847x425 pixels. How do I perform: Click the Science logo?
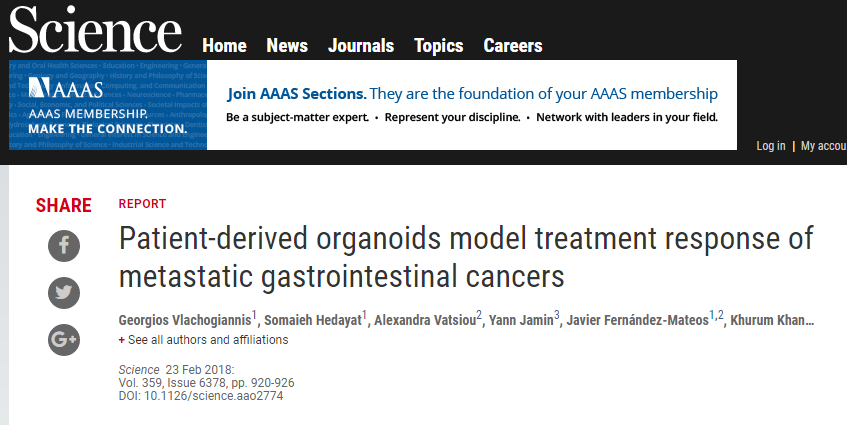click(96, 32)
